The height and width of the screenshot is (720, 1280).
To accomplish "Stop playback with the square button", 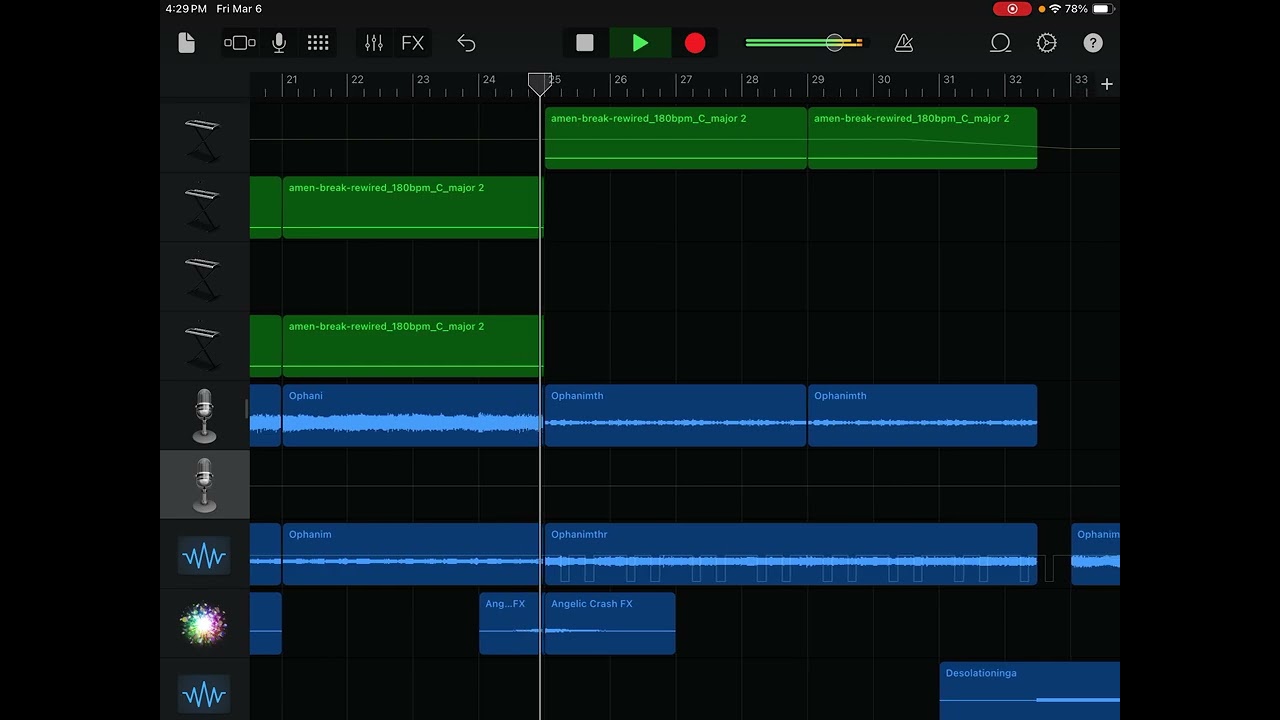I will [x=585, y=43].
